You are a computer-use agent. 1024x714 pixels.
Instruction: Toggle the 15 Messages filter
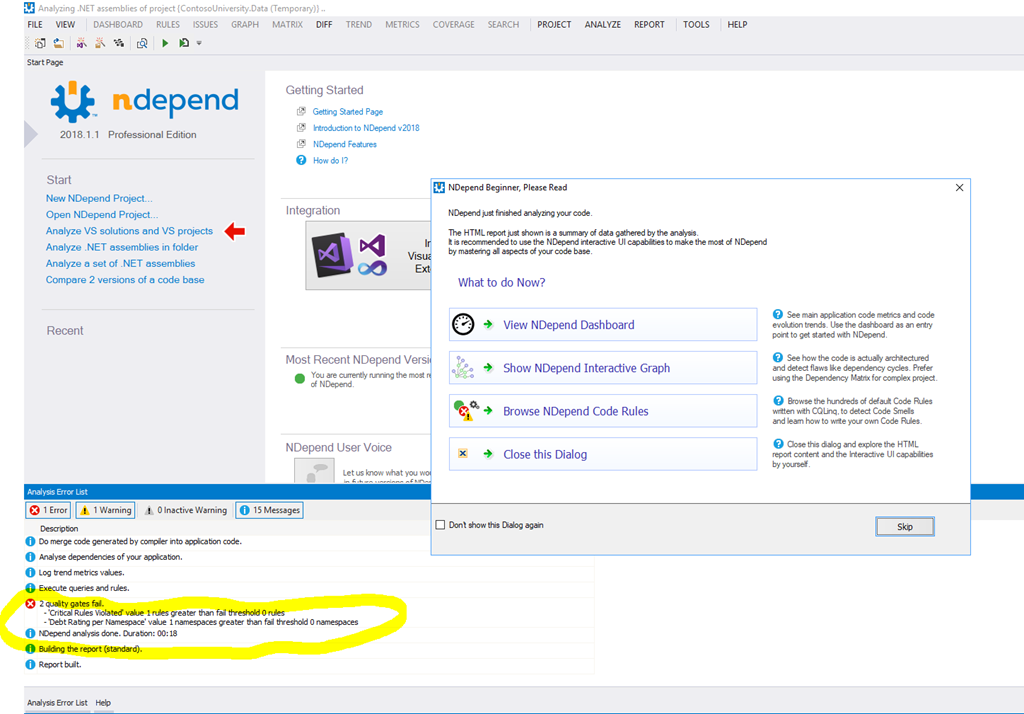point(269,510)
